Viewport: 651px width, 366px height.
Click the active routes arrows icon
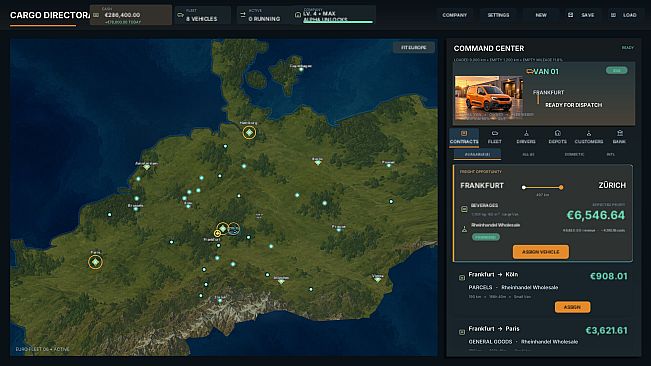(243, 15)
